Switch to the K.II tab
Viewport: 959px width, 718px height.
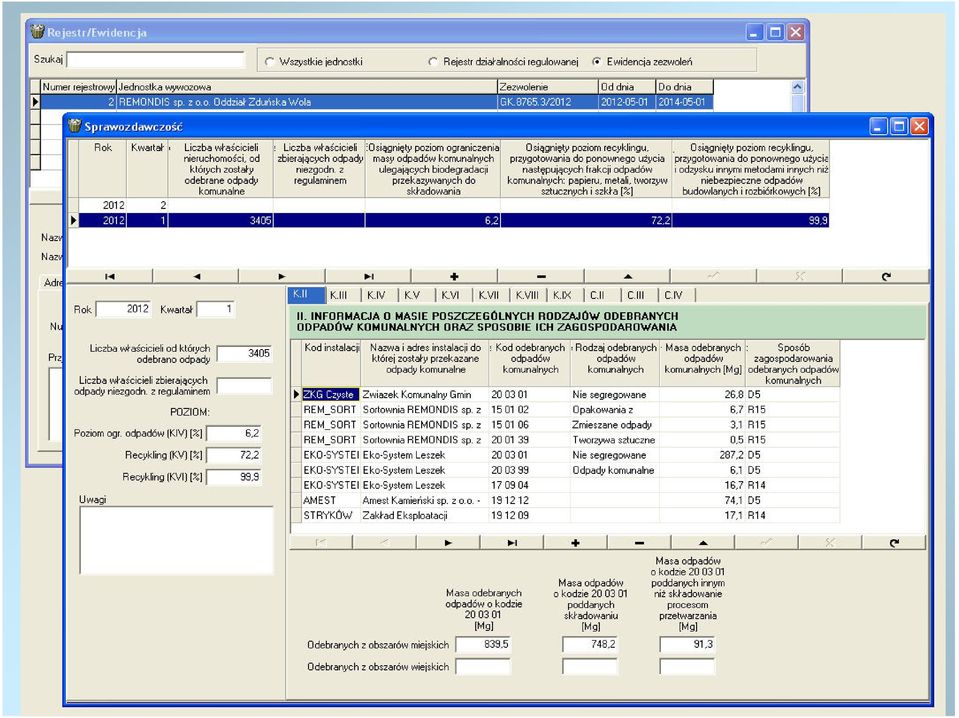point(305,295)
